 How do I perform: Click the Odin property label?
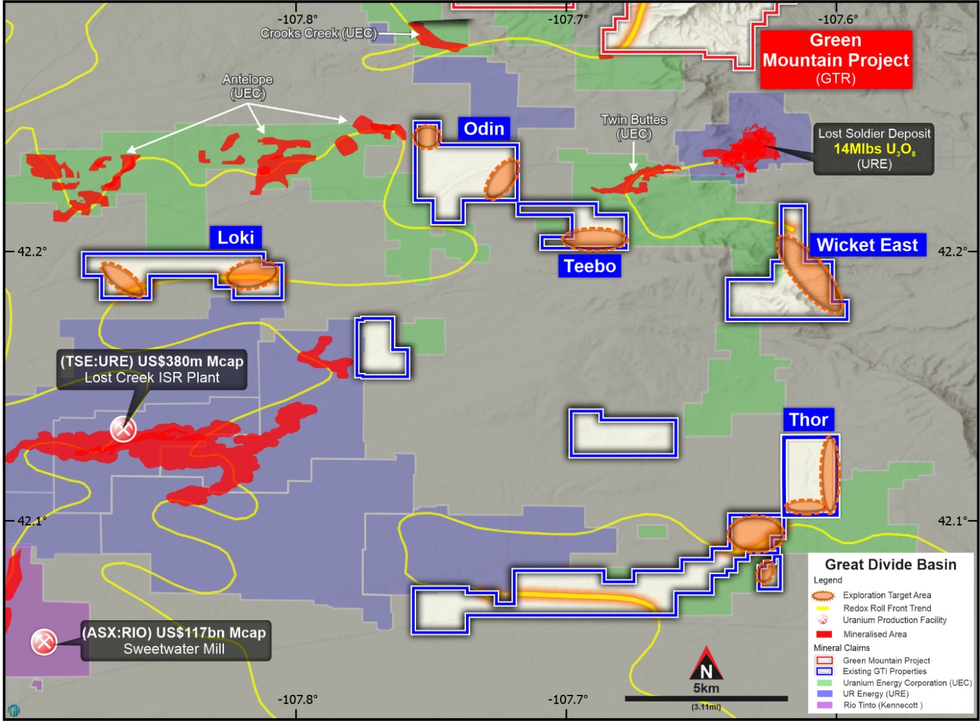coord(485,128)
